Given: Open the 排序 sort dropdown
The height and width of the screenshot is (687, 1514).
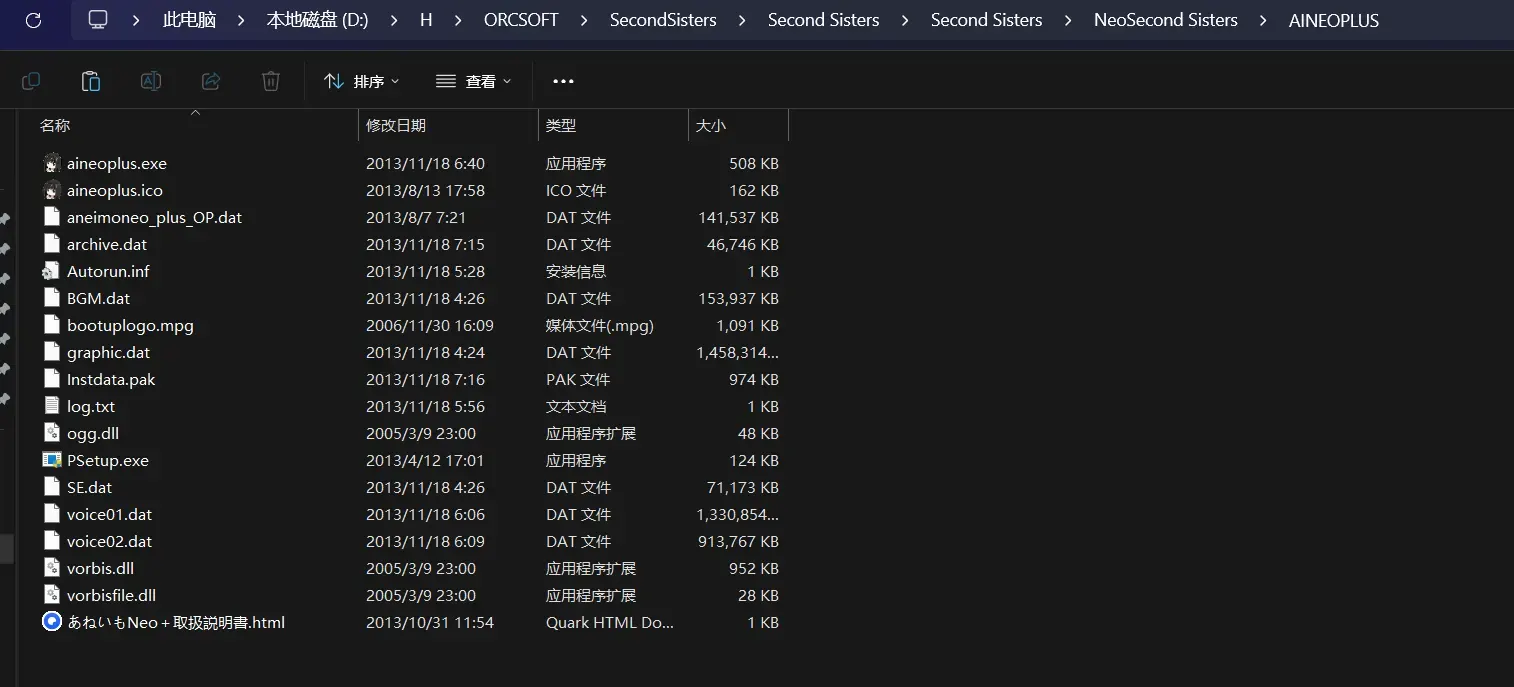Looking at the screenshot, I should [362, 81].
